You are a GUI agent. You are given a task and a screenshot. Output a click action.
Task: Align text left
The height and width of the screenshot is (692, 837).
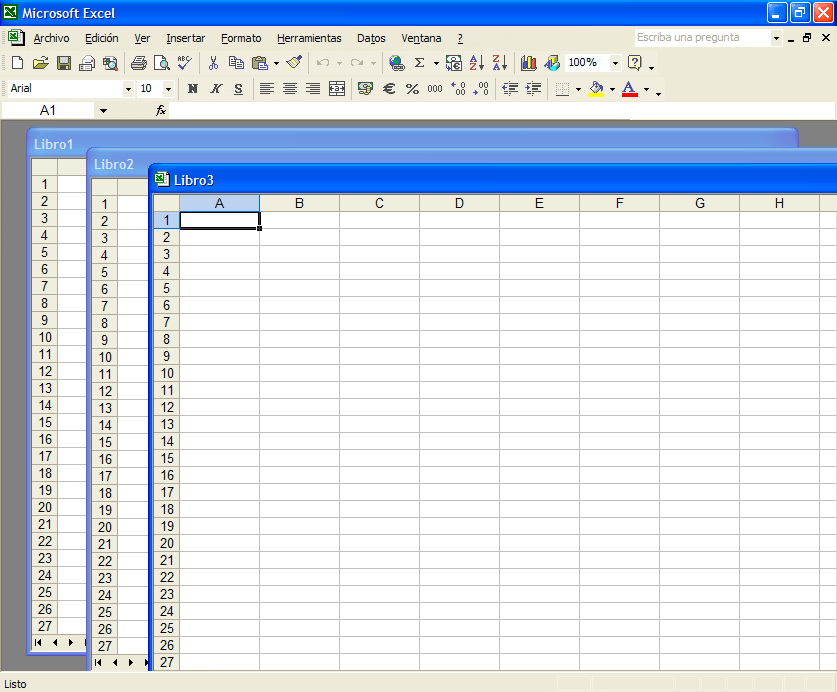[x=267, y=89]
